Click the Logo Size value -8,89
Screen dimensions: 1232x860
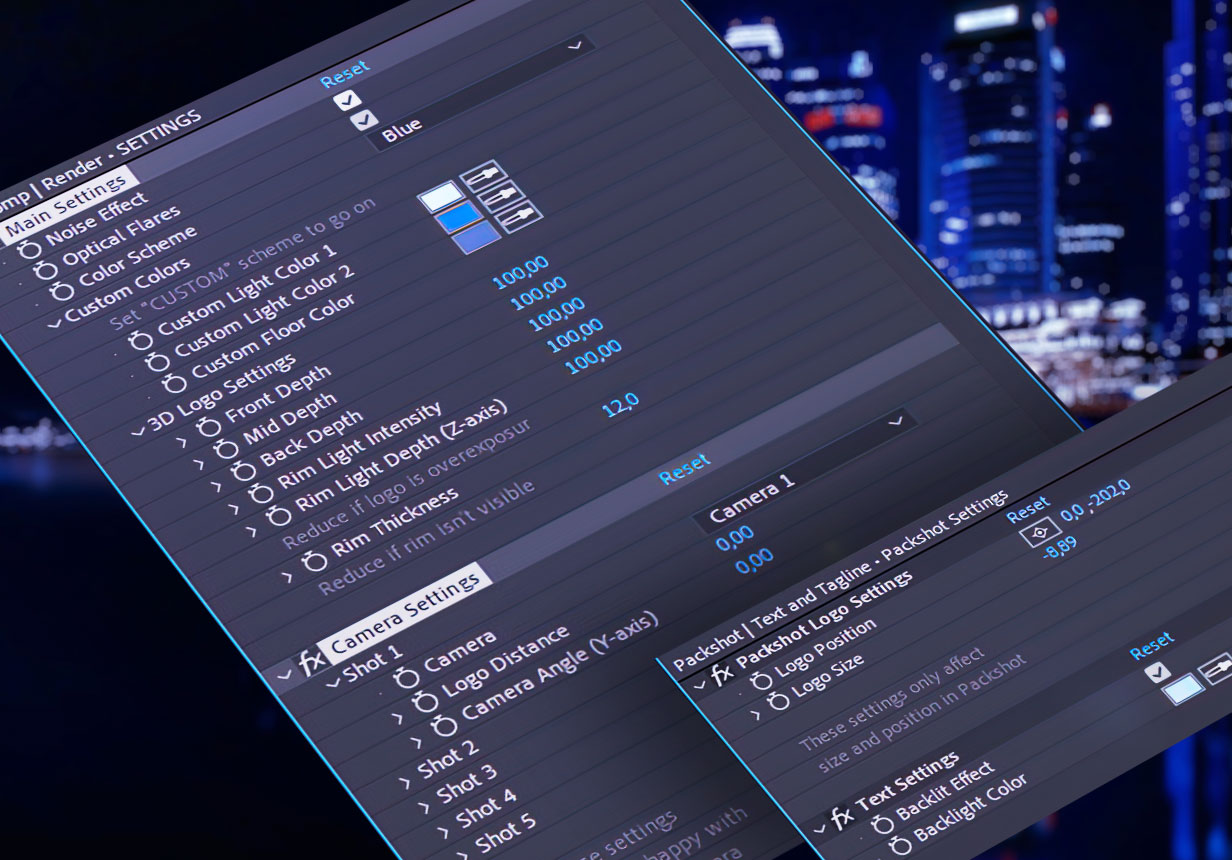click(x=1061, y=547)
